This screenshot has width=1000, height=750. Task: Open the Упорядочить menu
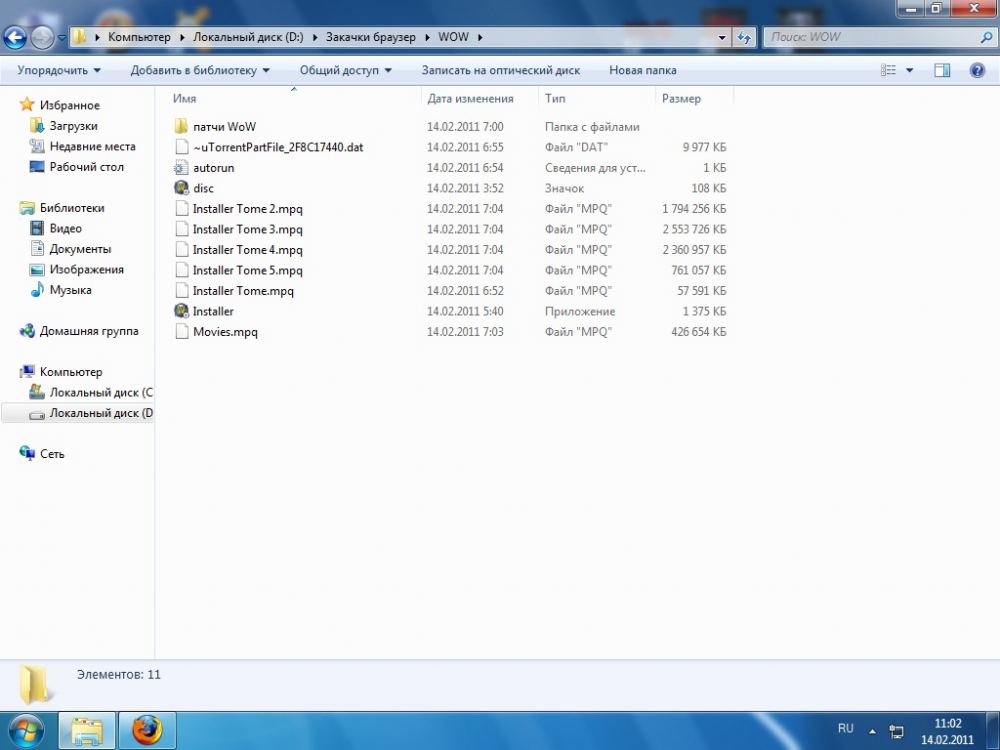pyautogui.click(x=59, y=70)
